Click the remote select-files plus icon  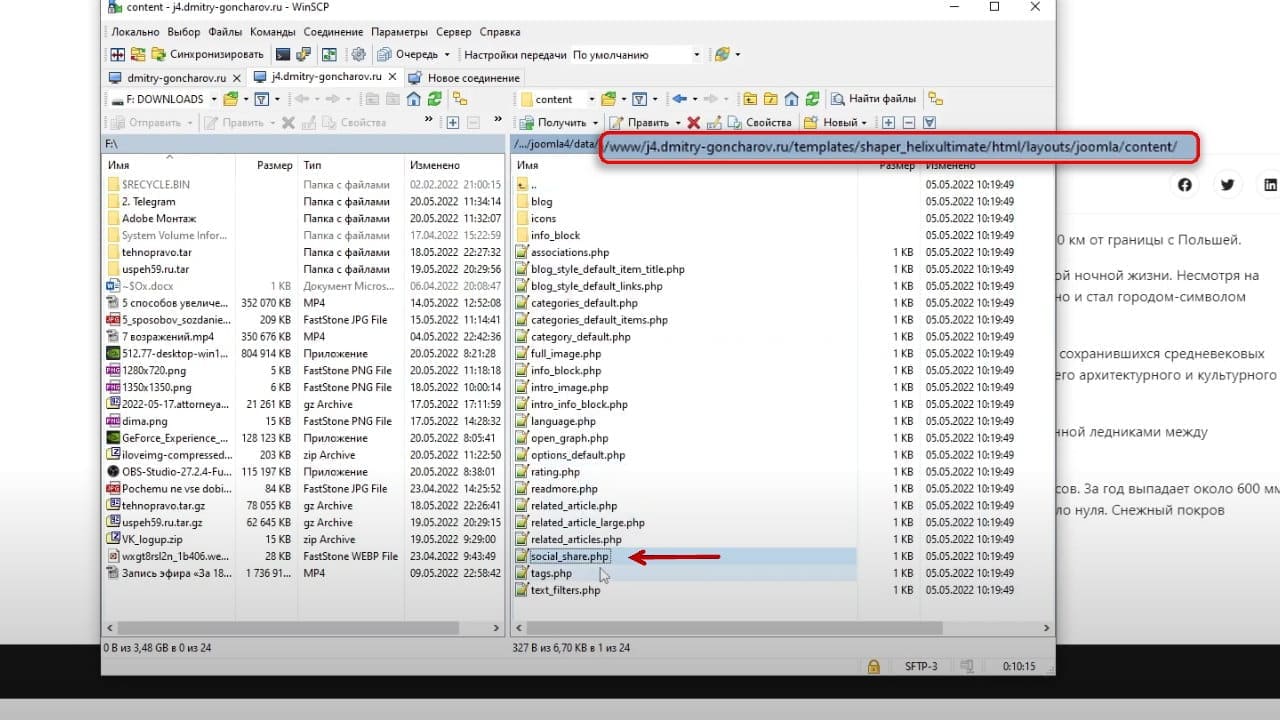(887, 122)
